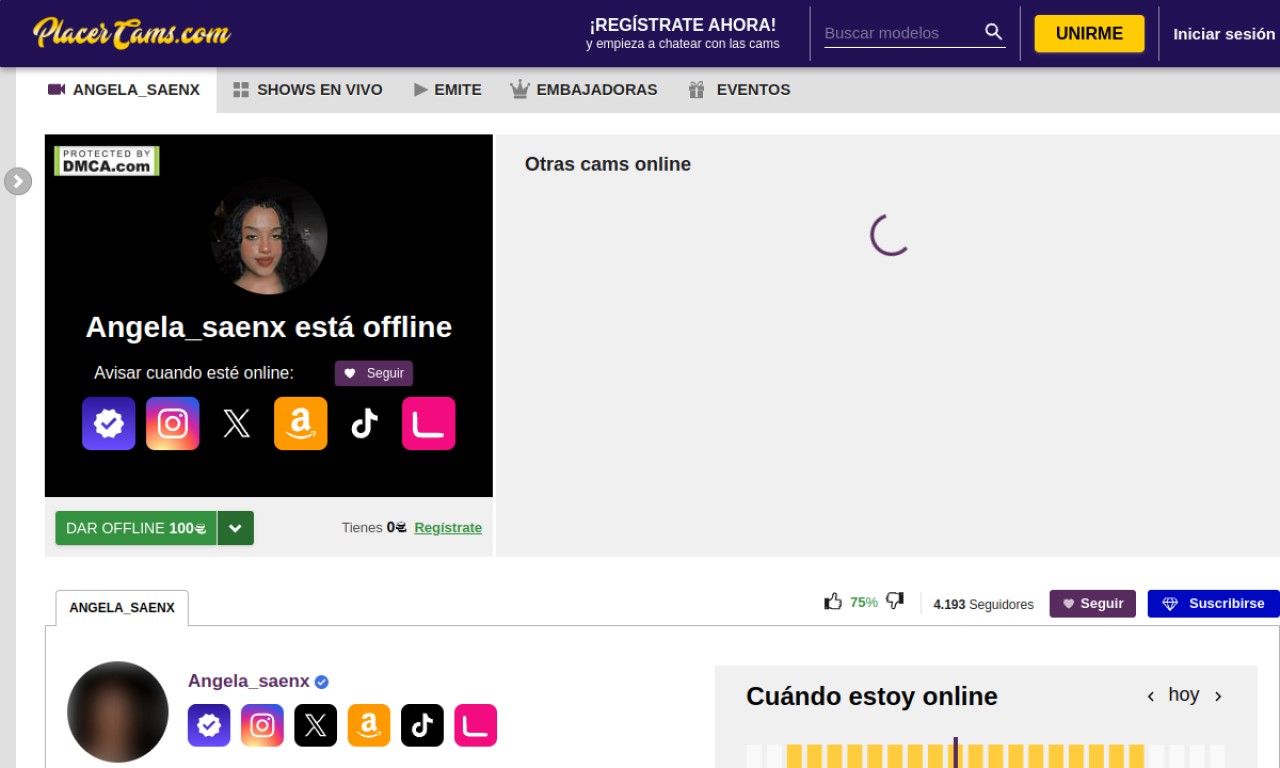Click blurred profile avatar thumbnail

coord(118,712)
